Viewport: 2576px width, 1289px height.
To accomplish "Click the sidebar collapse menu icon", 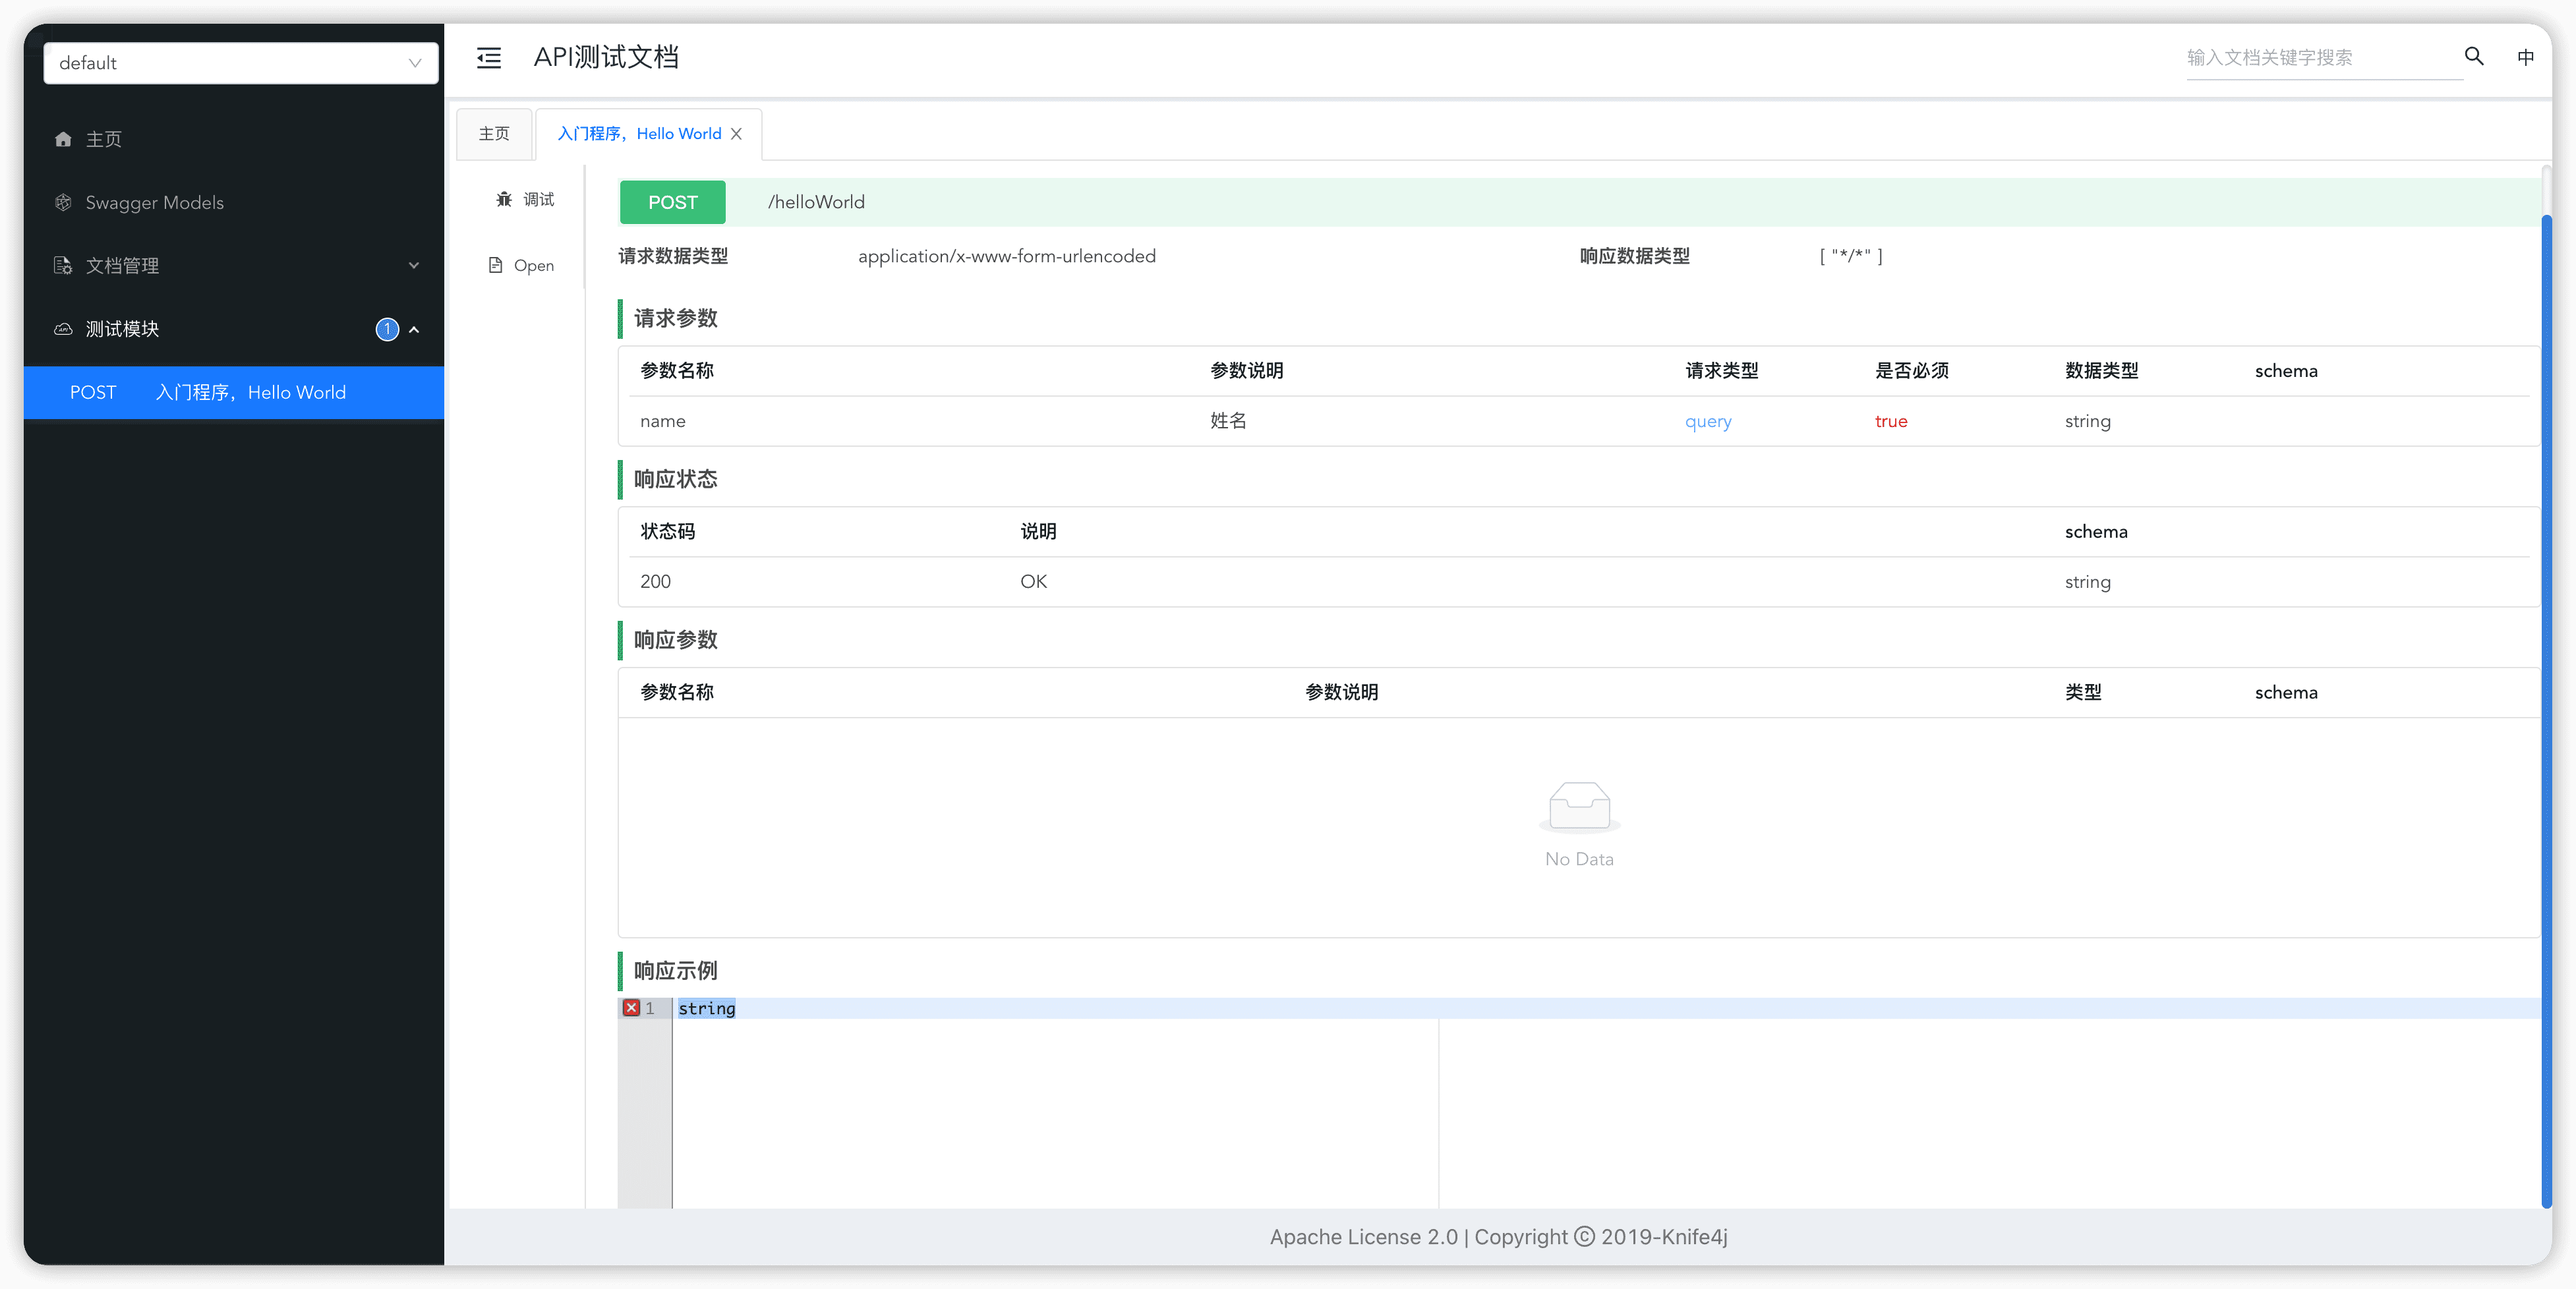I will point(489,58).
